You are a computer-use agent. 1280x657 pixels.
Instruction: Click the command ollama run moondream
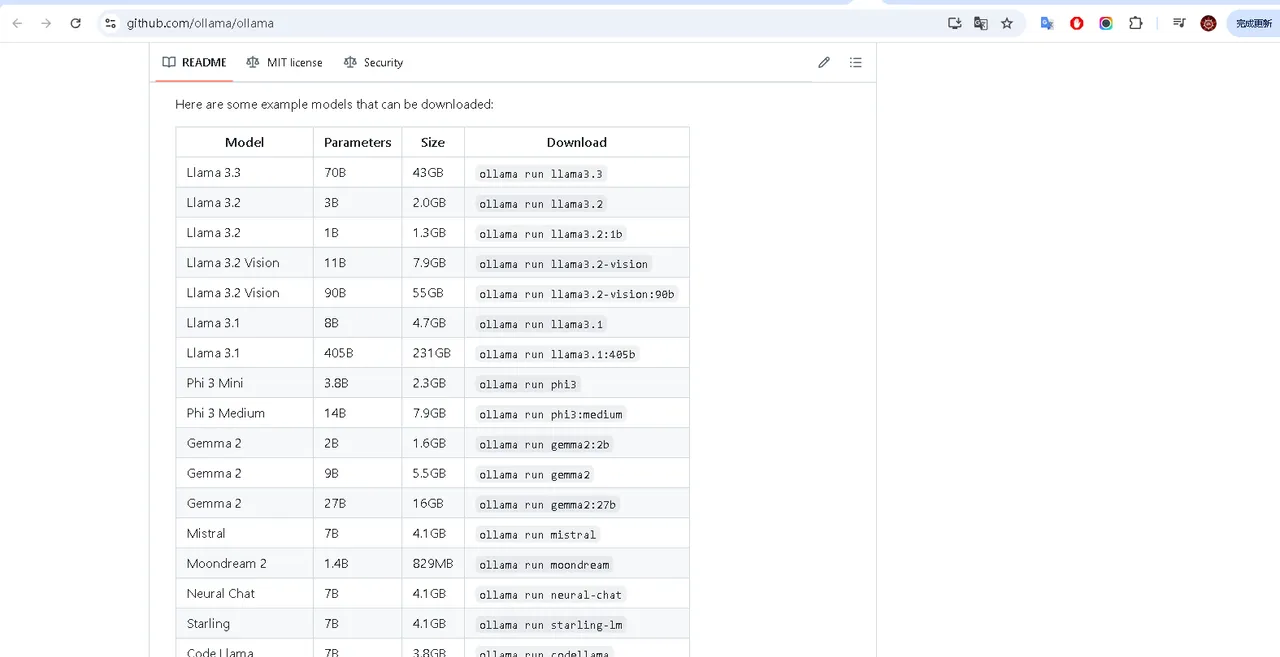pos(544,563)
